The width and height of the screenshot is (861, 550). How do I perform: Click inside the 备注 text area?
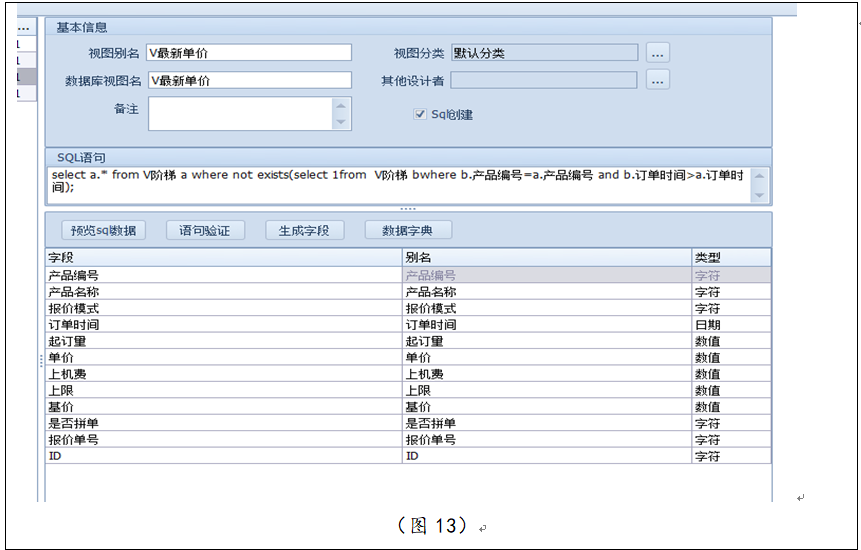[x=240, y=113]
